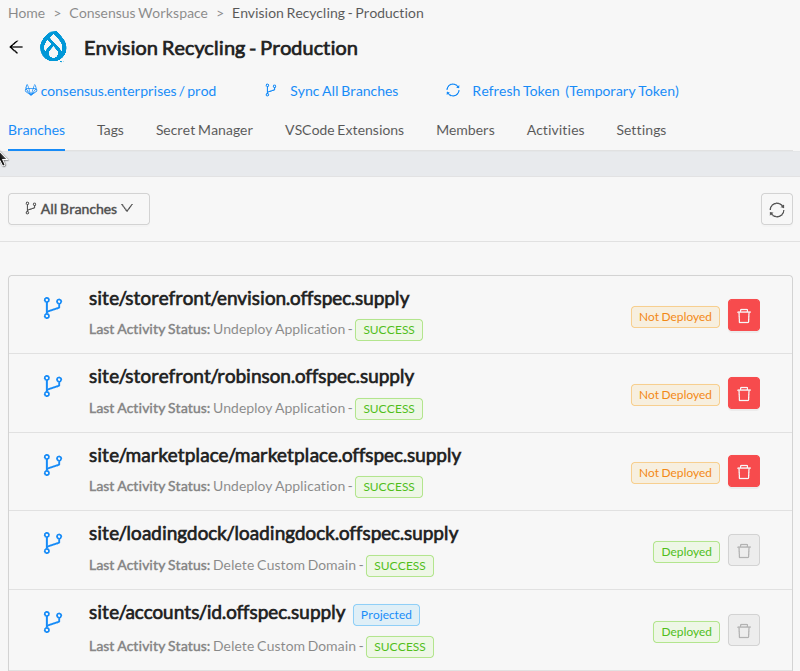Click the branch icon for site/accounts/id.offspec.supply
The height and width of the screenshot is (671, 800).
tap(53, 622)
